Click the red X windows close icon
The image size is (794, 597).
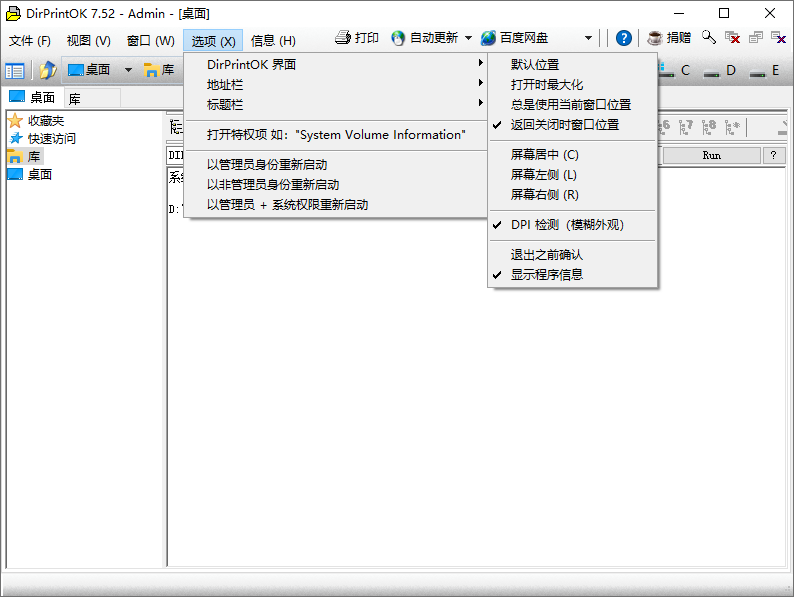732,37
